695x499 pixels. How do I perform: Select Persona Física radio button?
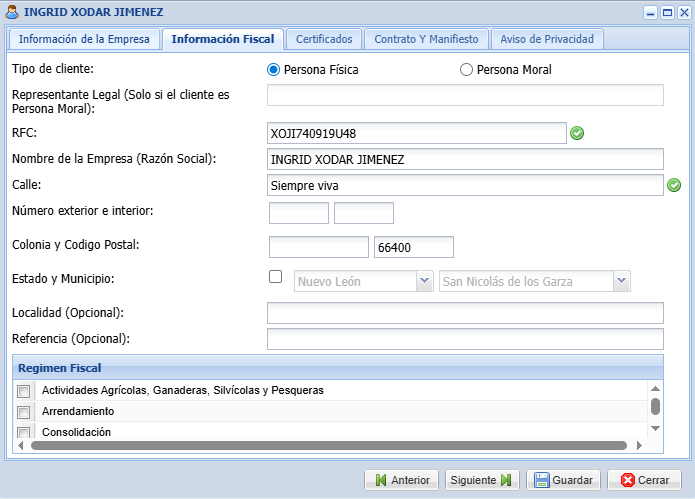click(x=273, y=70)
